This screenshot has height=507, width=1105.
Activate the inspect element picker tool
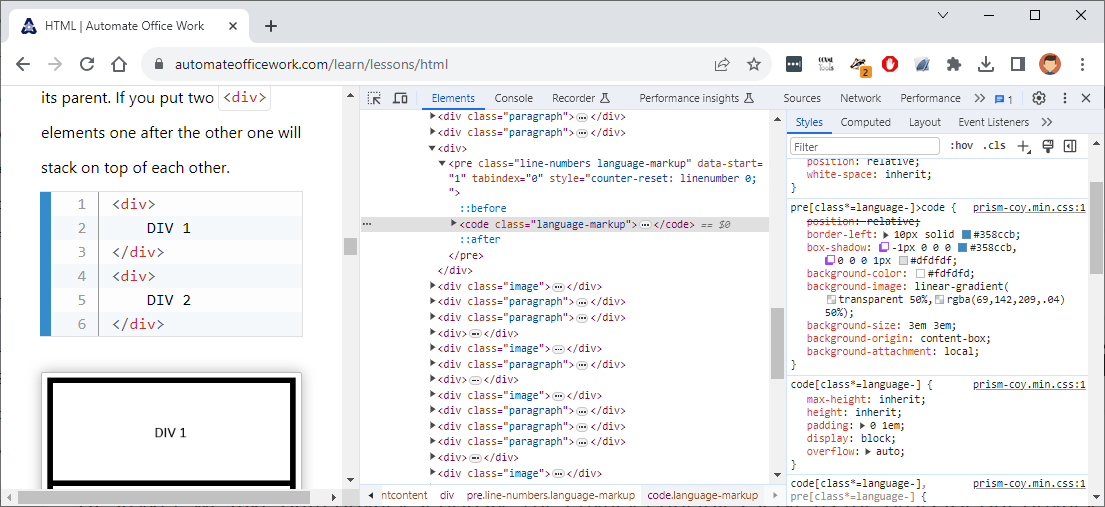click(x=374, y=98)
